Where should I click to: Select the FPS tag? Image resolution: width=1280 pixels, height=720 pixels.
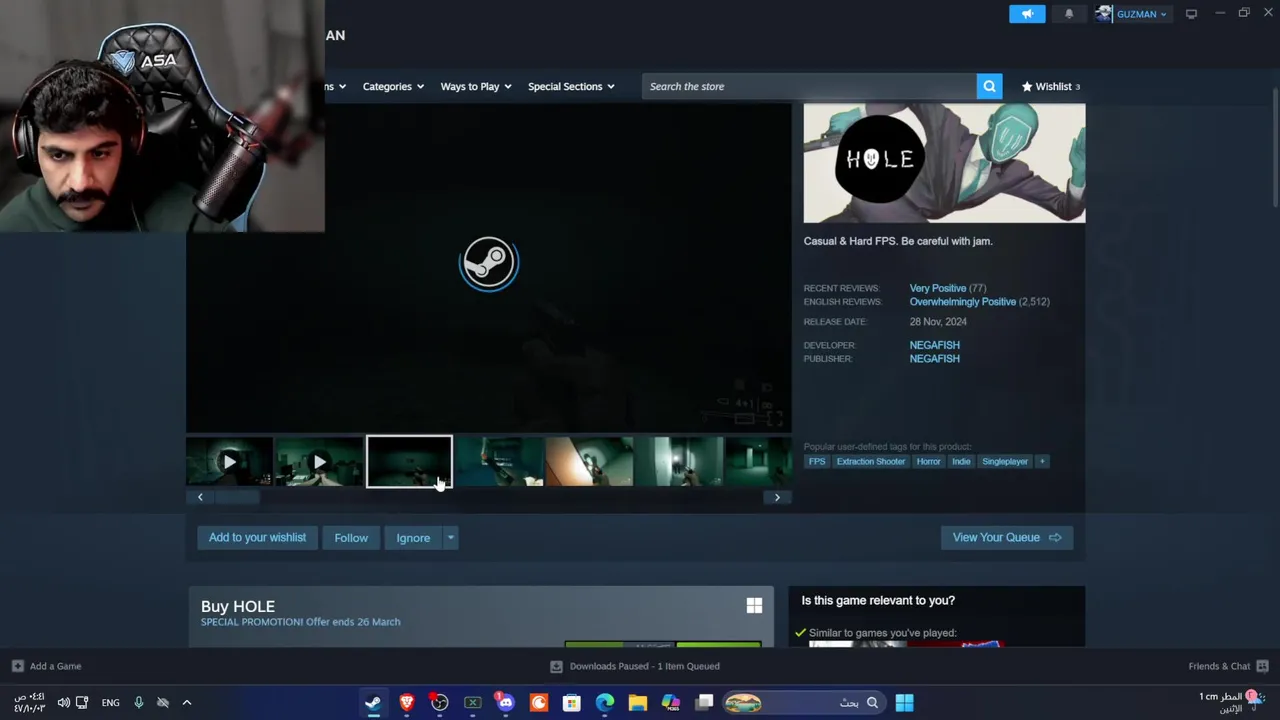(x=817, y=461)
